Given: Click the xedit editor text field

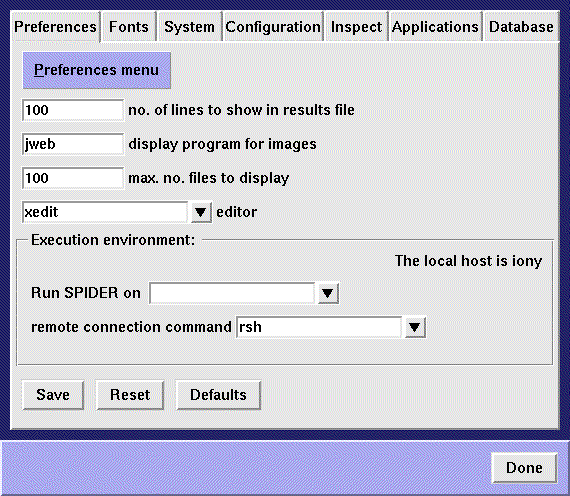Looking at the screenshot, I should 105,212.
